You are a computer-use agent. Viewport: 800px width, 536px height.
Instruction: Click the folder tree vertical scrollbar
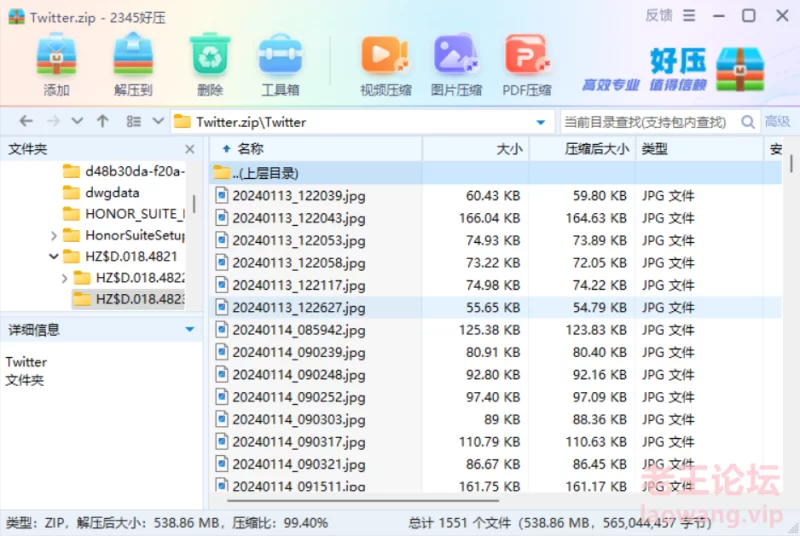(x=194, y=203)
